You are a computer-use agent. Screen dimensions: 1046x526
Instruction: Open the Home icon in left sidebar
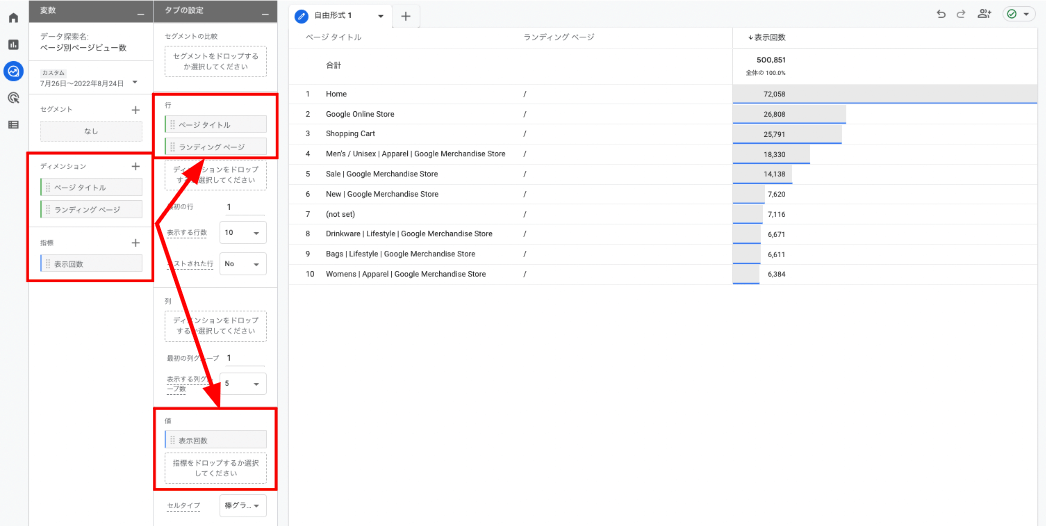13,18
